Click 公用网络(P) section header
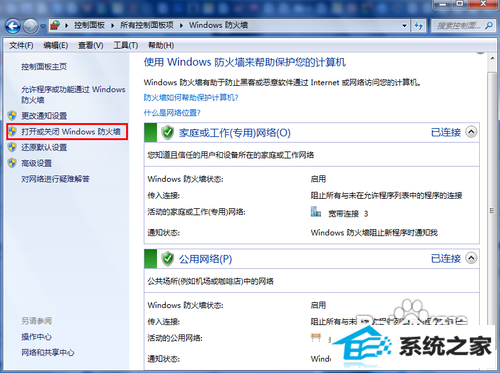The height and width of the screenshot is (373, 500). coord(206,259)
